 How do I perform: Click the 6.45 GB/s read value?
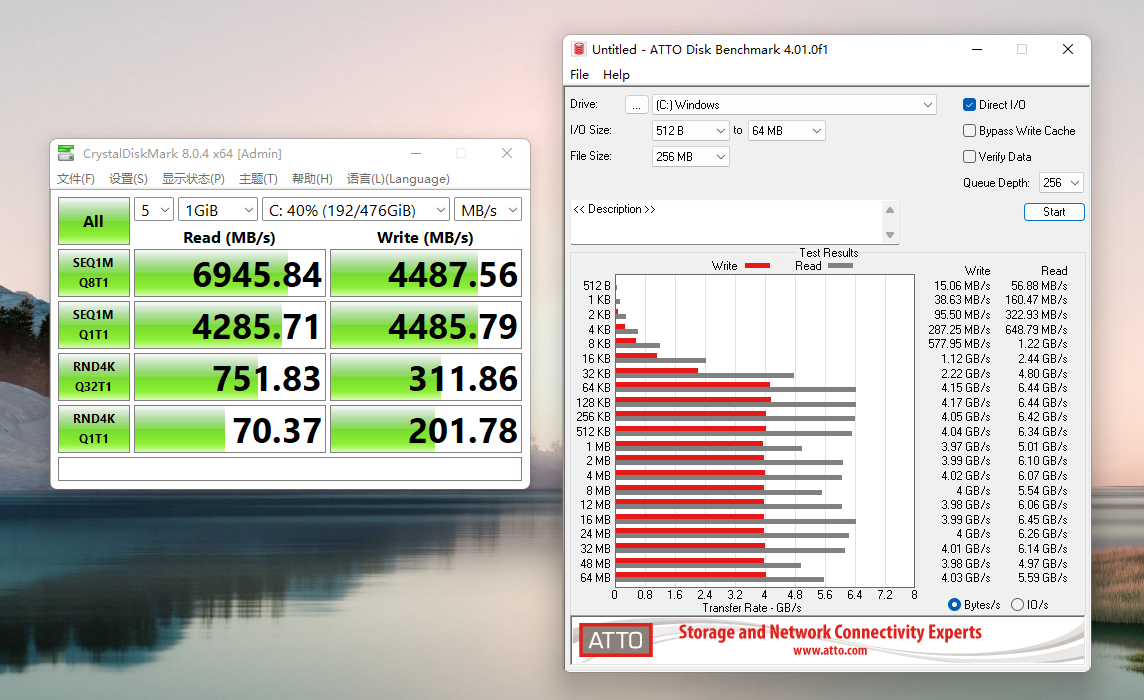(1043, 520)
